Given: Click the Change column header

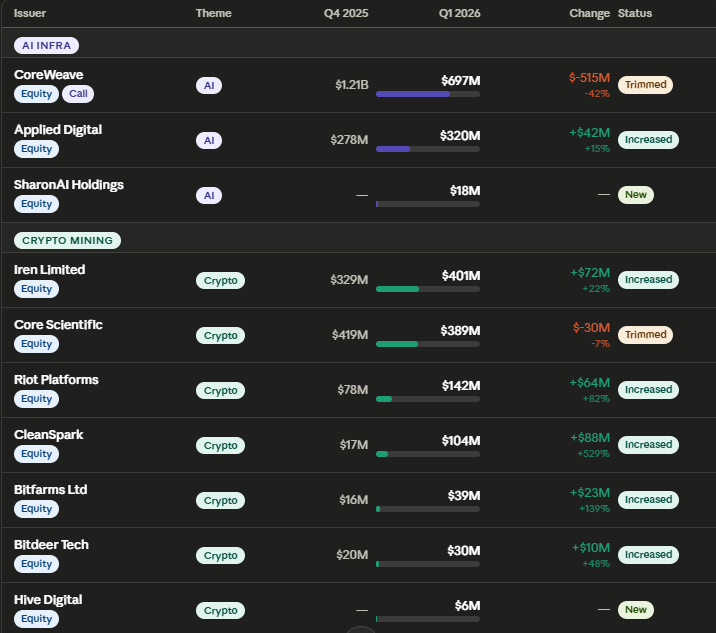Looking at the screenshot, I should pos(589,13).
